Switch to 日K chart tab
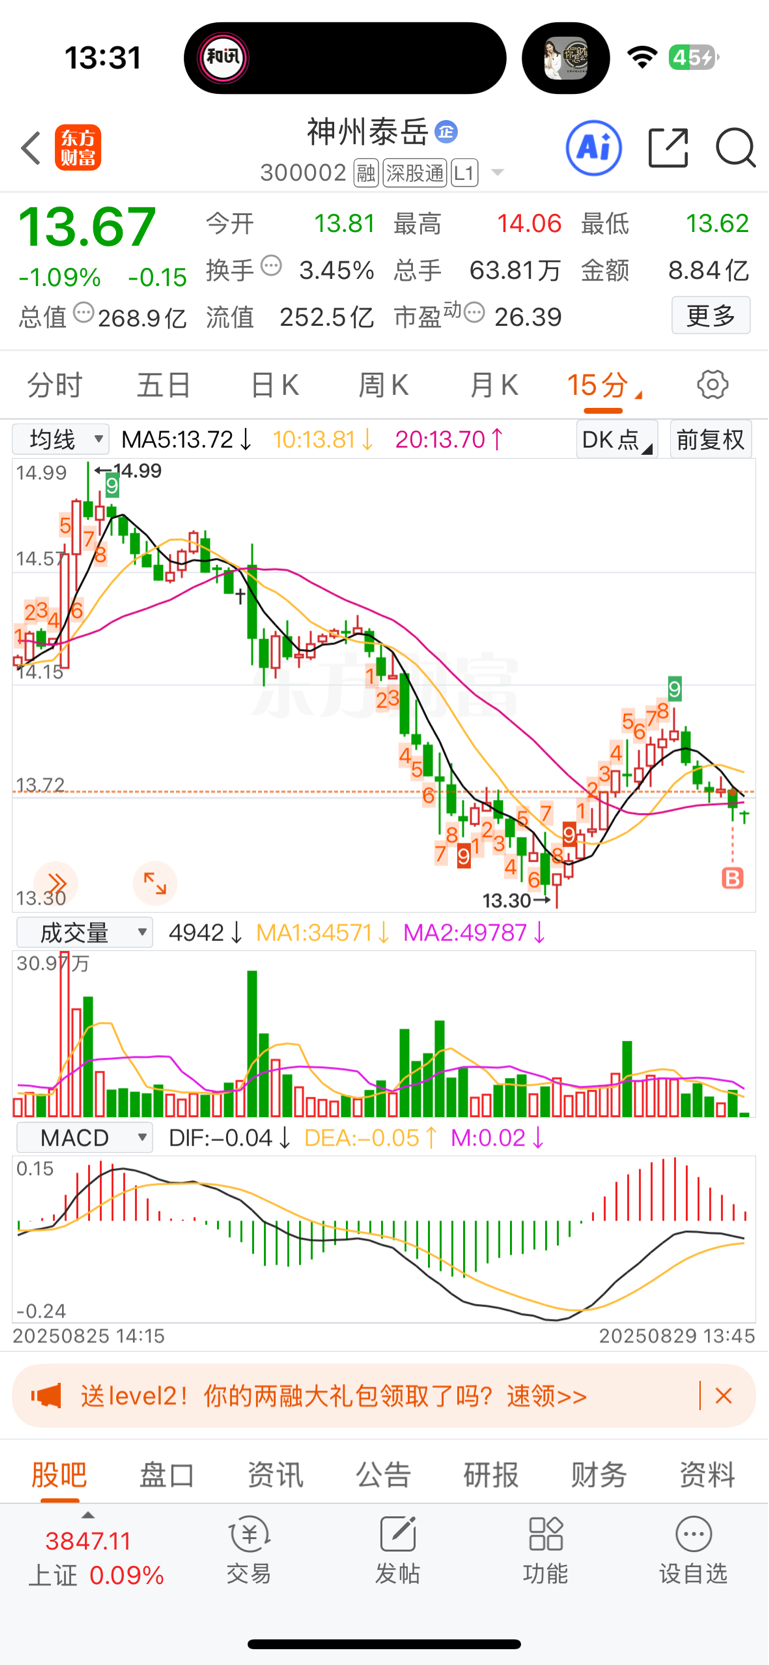 pyautogui.click(x=274, y=385)
